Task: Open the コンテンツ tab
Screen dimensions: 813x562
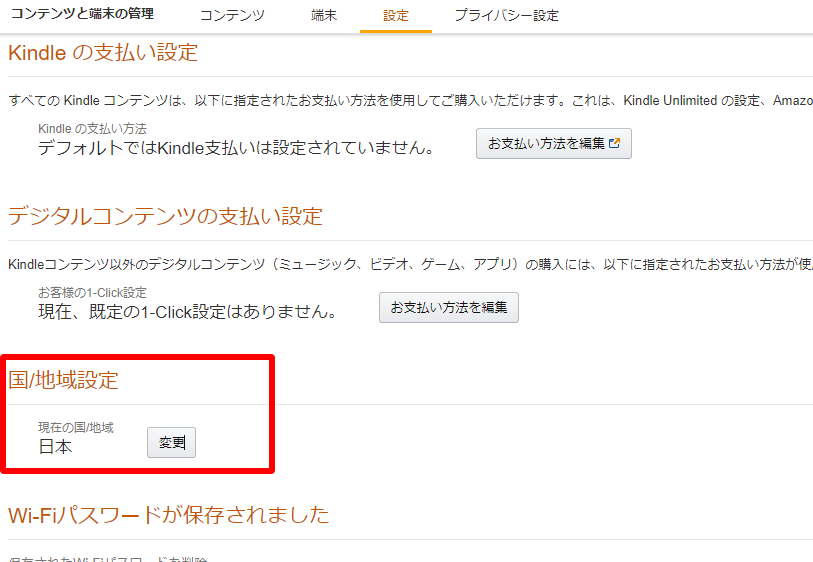Action: 232,16
